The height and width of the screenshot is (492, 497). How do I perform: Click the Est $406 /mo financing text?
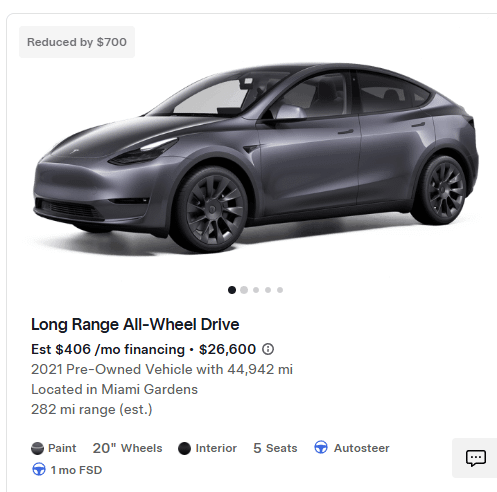(x=108, y=349)
